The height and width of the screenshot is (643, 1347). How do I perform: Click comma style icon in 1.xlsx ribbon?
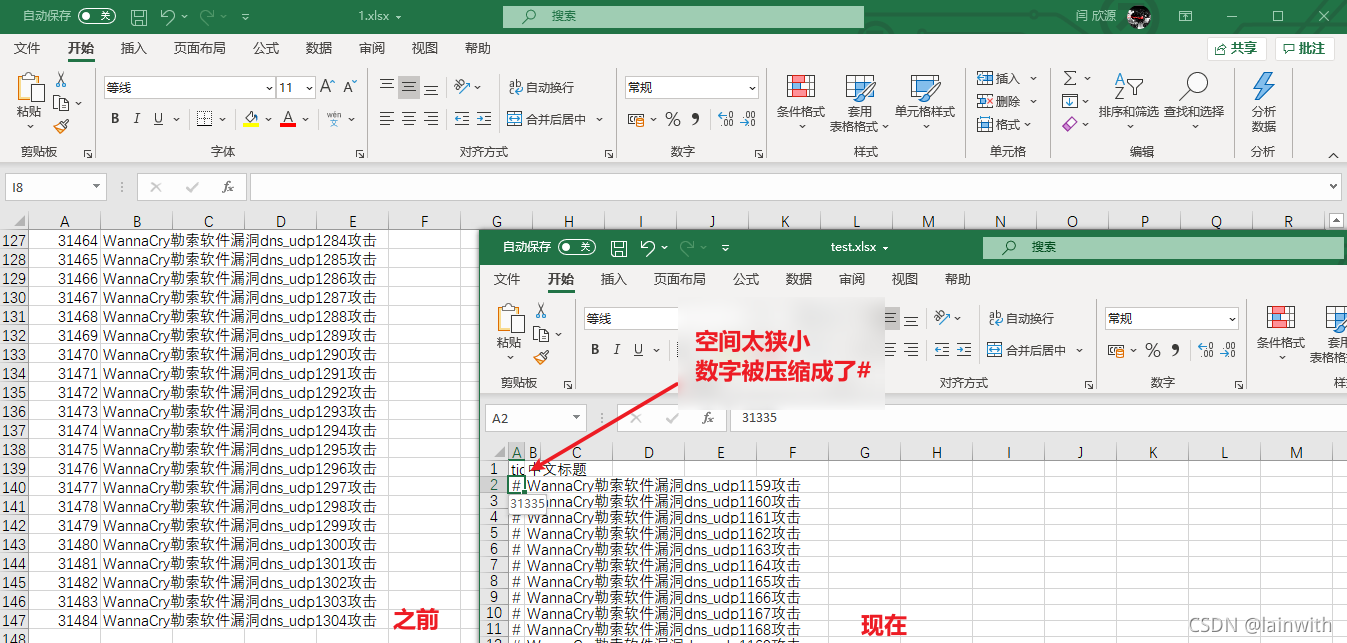click(x=696, y=119)
